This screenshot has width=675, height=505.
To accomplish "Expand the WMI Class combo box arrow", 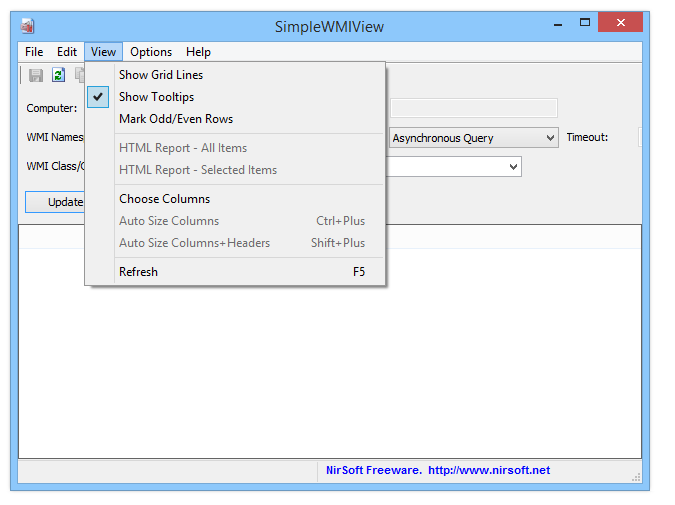I will pyautogui.click(x=513, y=167).
